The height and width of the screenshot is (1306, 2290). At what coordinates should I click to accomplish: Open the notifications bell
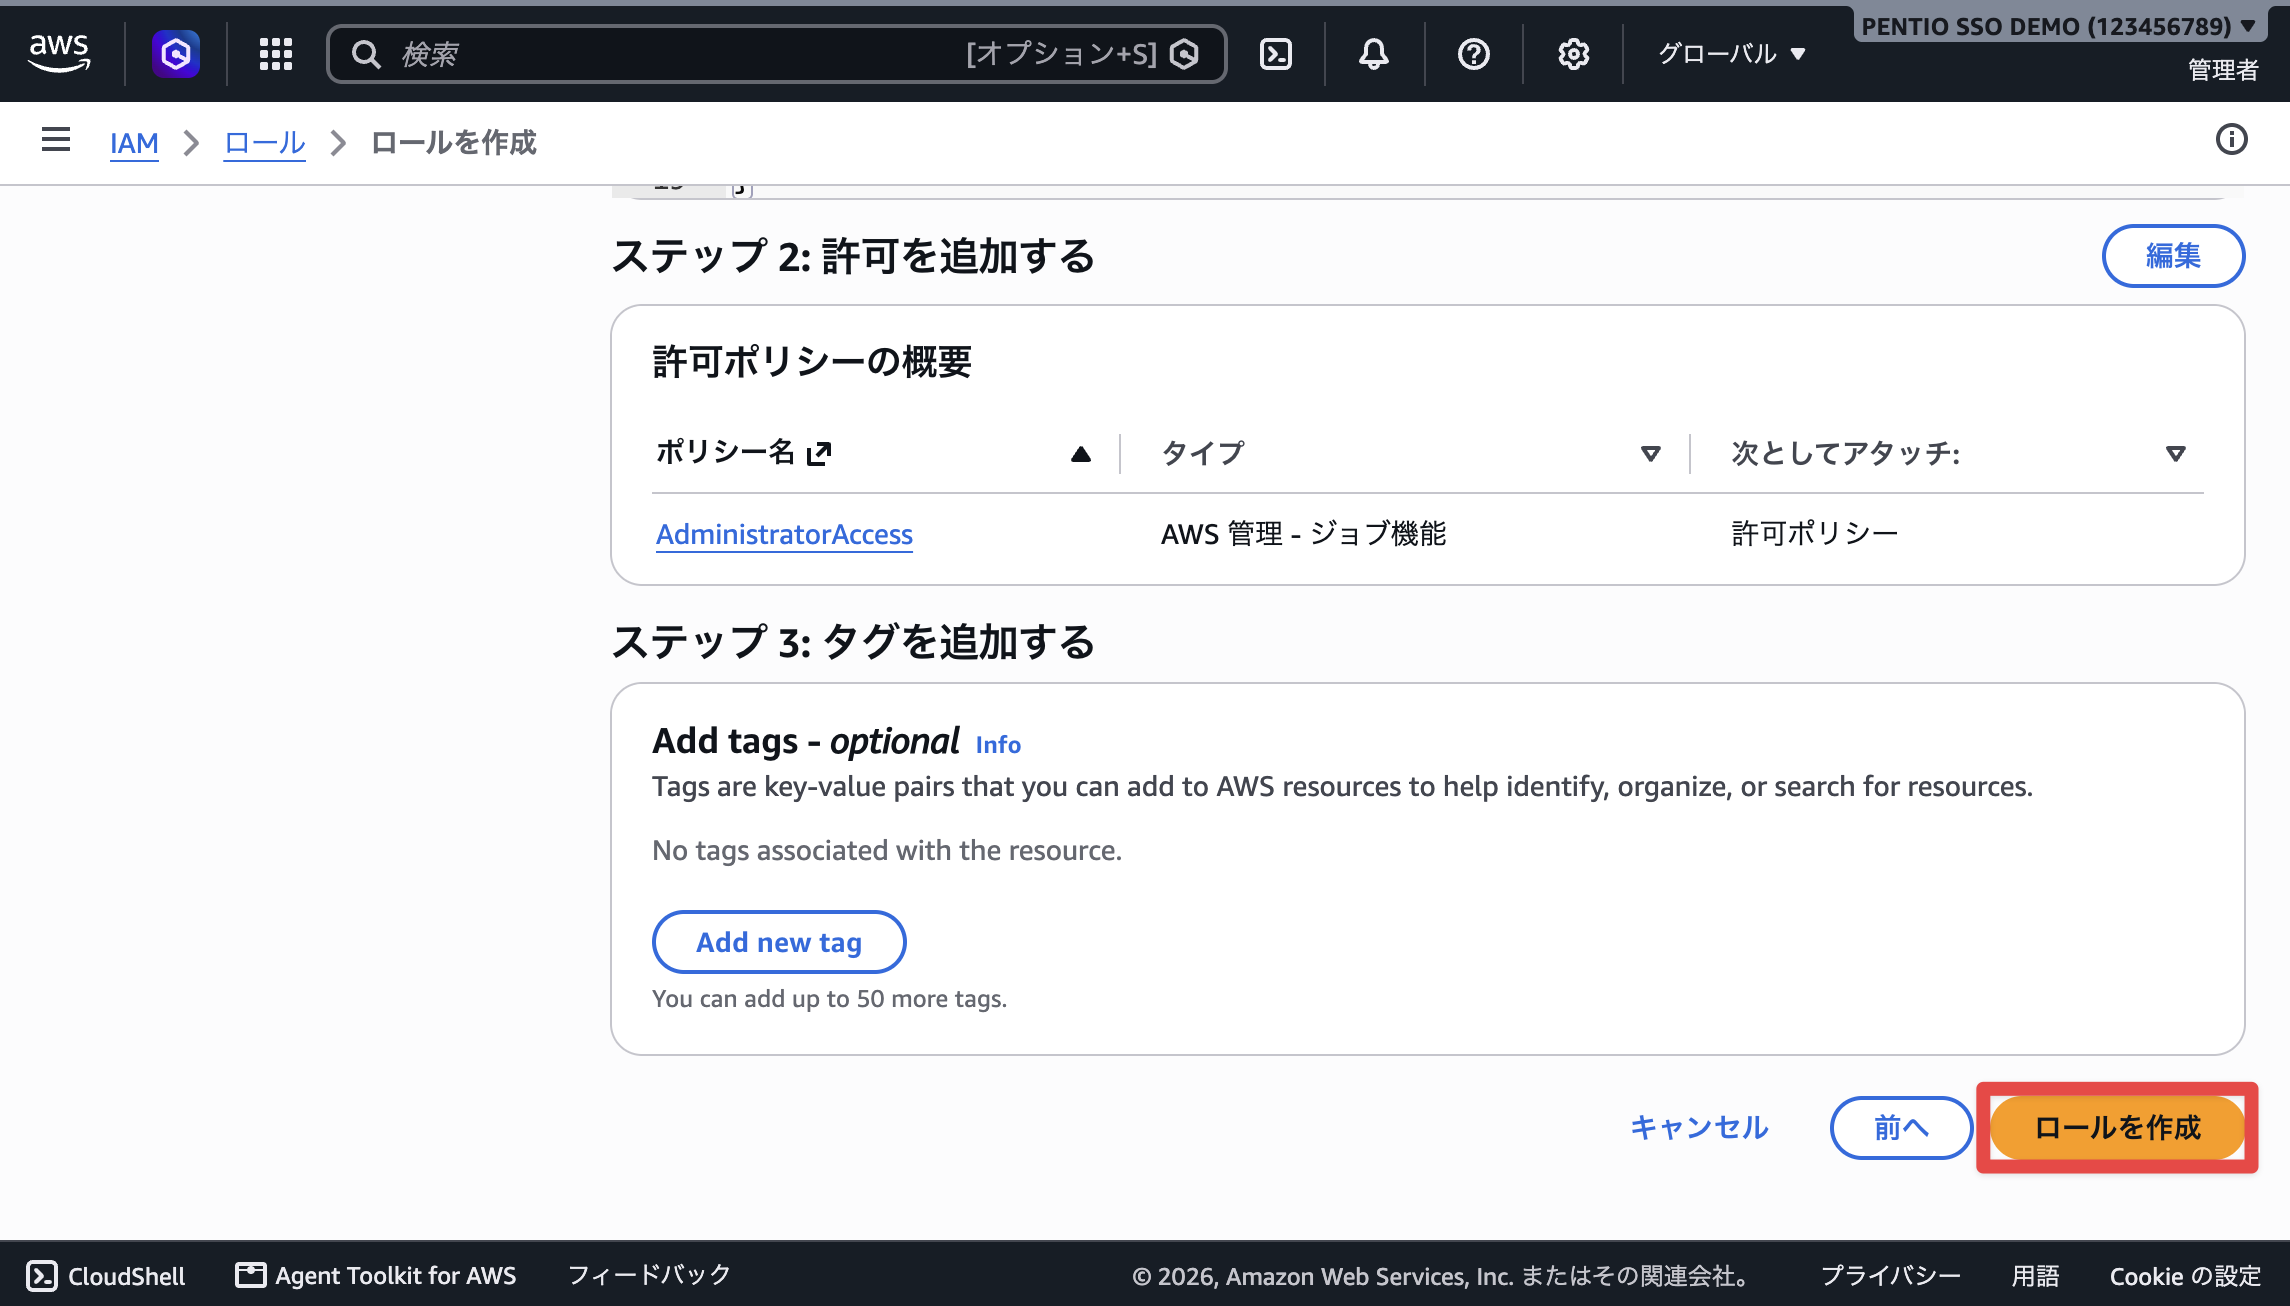1374,54
